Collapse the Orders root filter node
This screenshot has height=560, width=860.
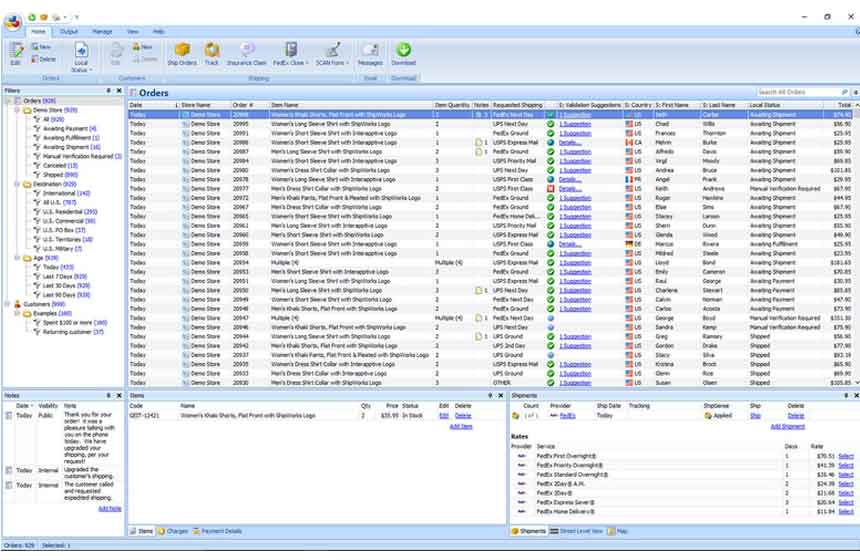pos(8,101)
